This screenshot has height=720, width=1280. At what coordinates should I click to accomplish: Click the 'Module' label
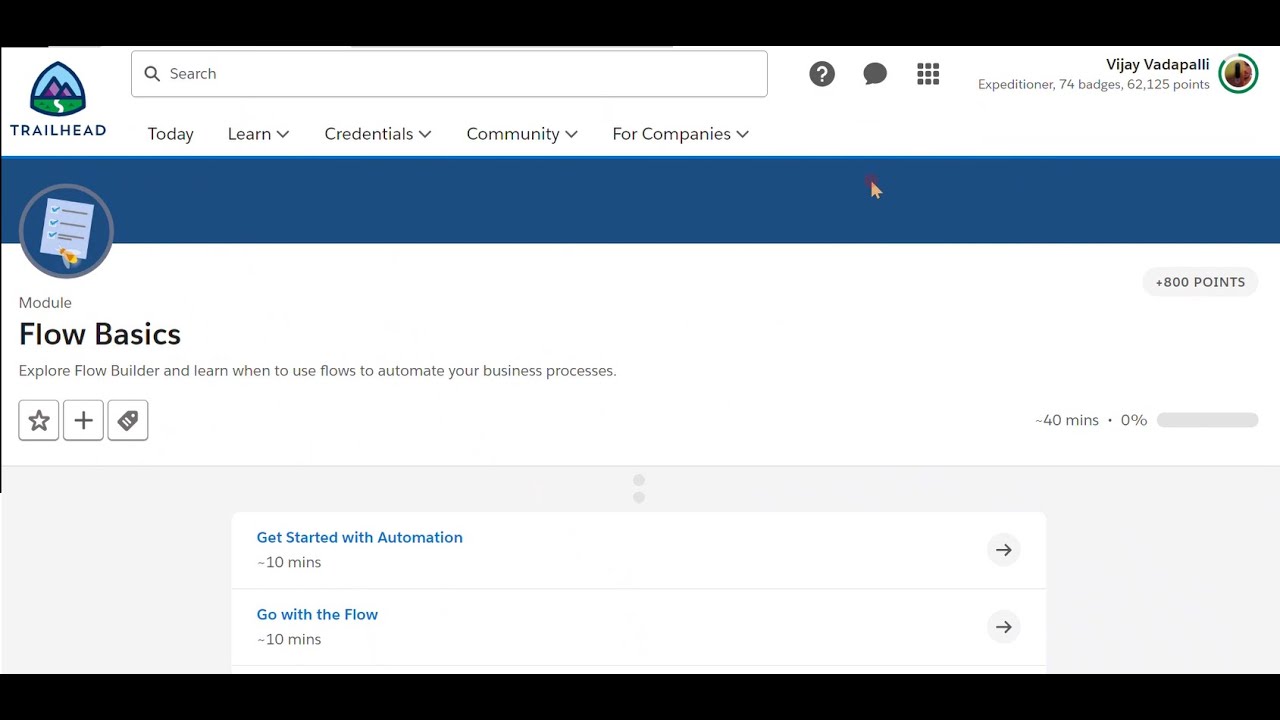pyautogui.click(x=45, y=303)
